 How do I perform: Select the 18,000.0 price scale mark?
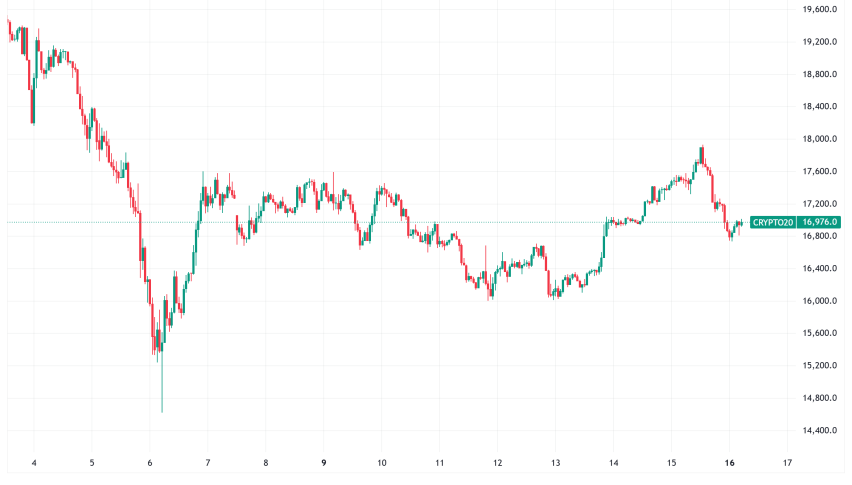pos(821,140)
